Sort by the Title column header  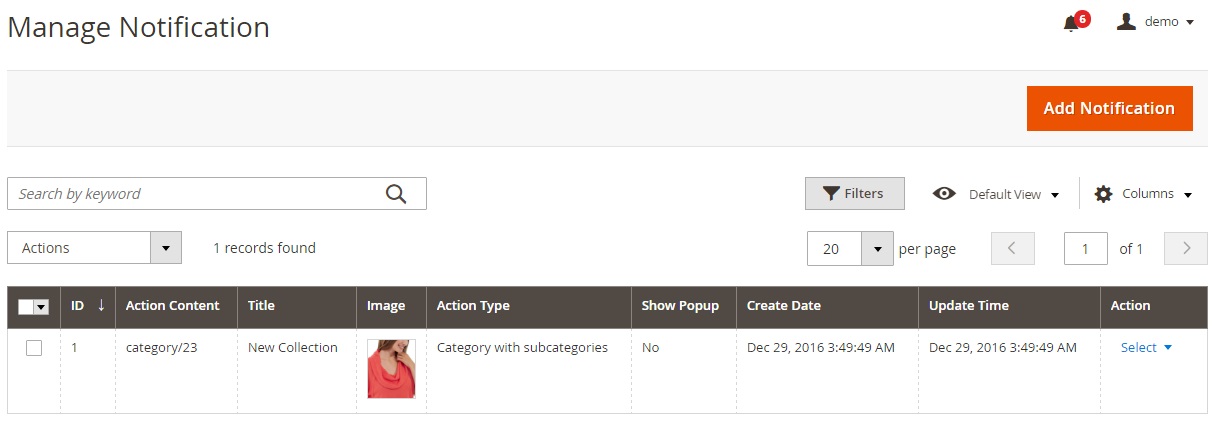(x=261, y=306)
